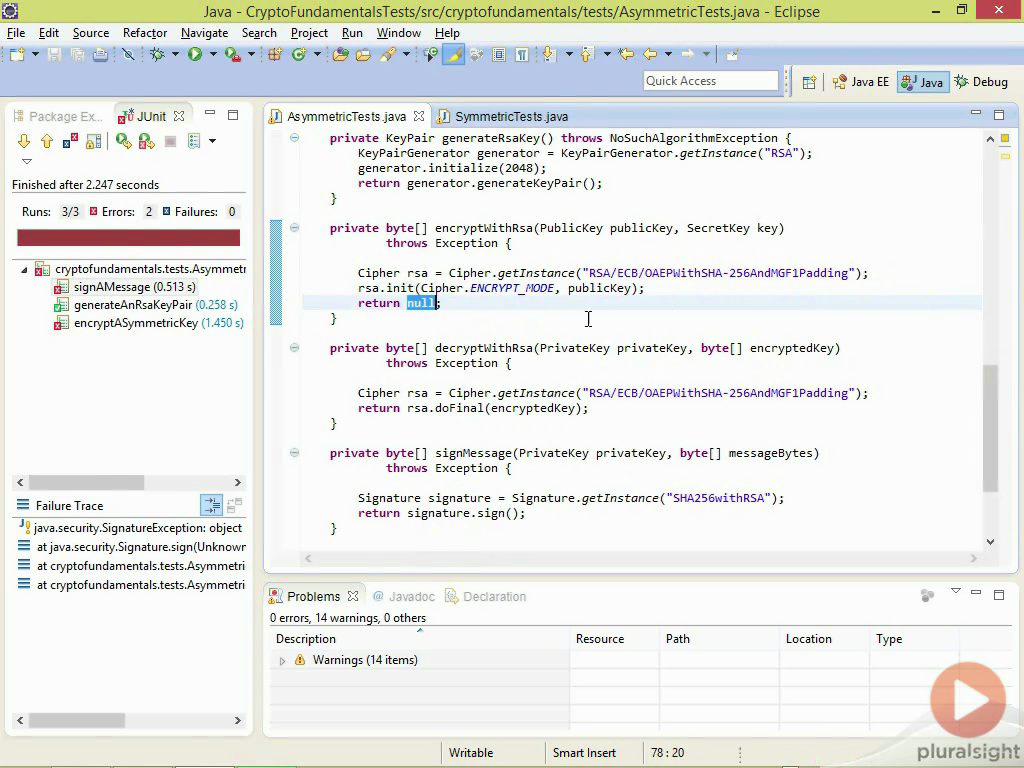Click the New Java Package icon
This screenshot has height=768, width=1024.
275,55
